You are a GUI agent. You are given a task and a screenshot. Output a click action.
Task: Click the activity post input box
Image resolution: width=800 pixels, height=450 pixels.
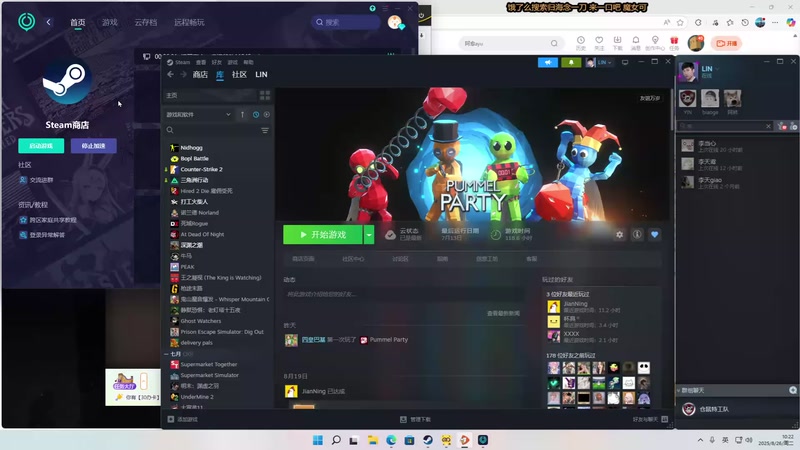(404, 294)
